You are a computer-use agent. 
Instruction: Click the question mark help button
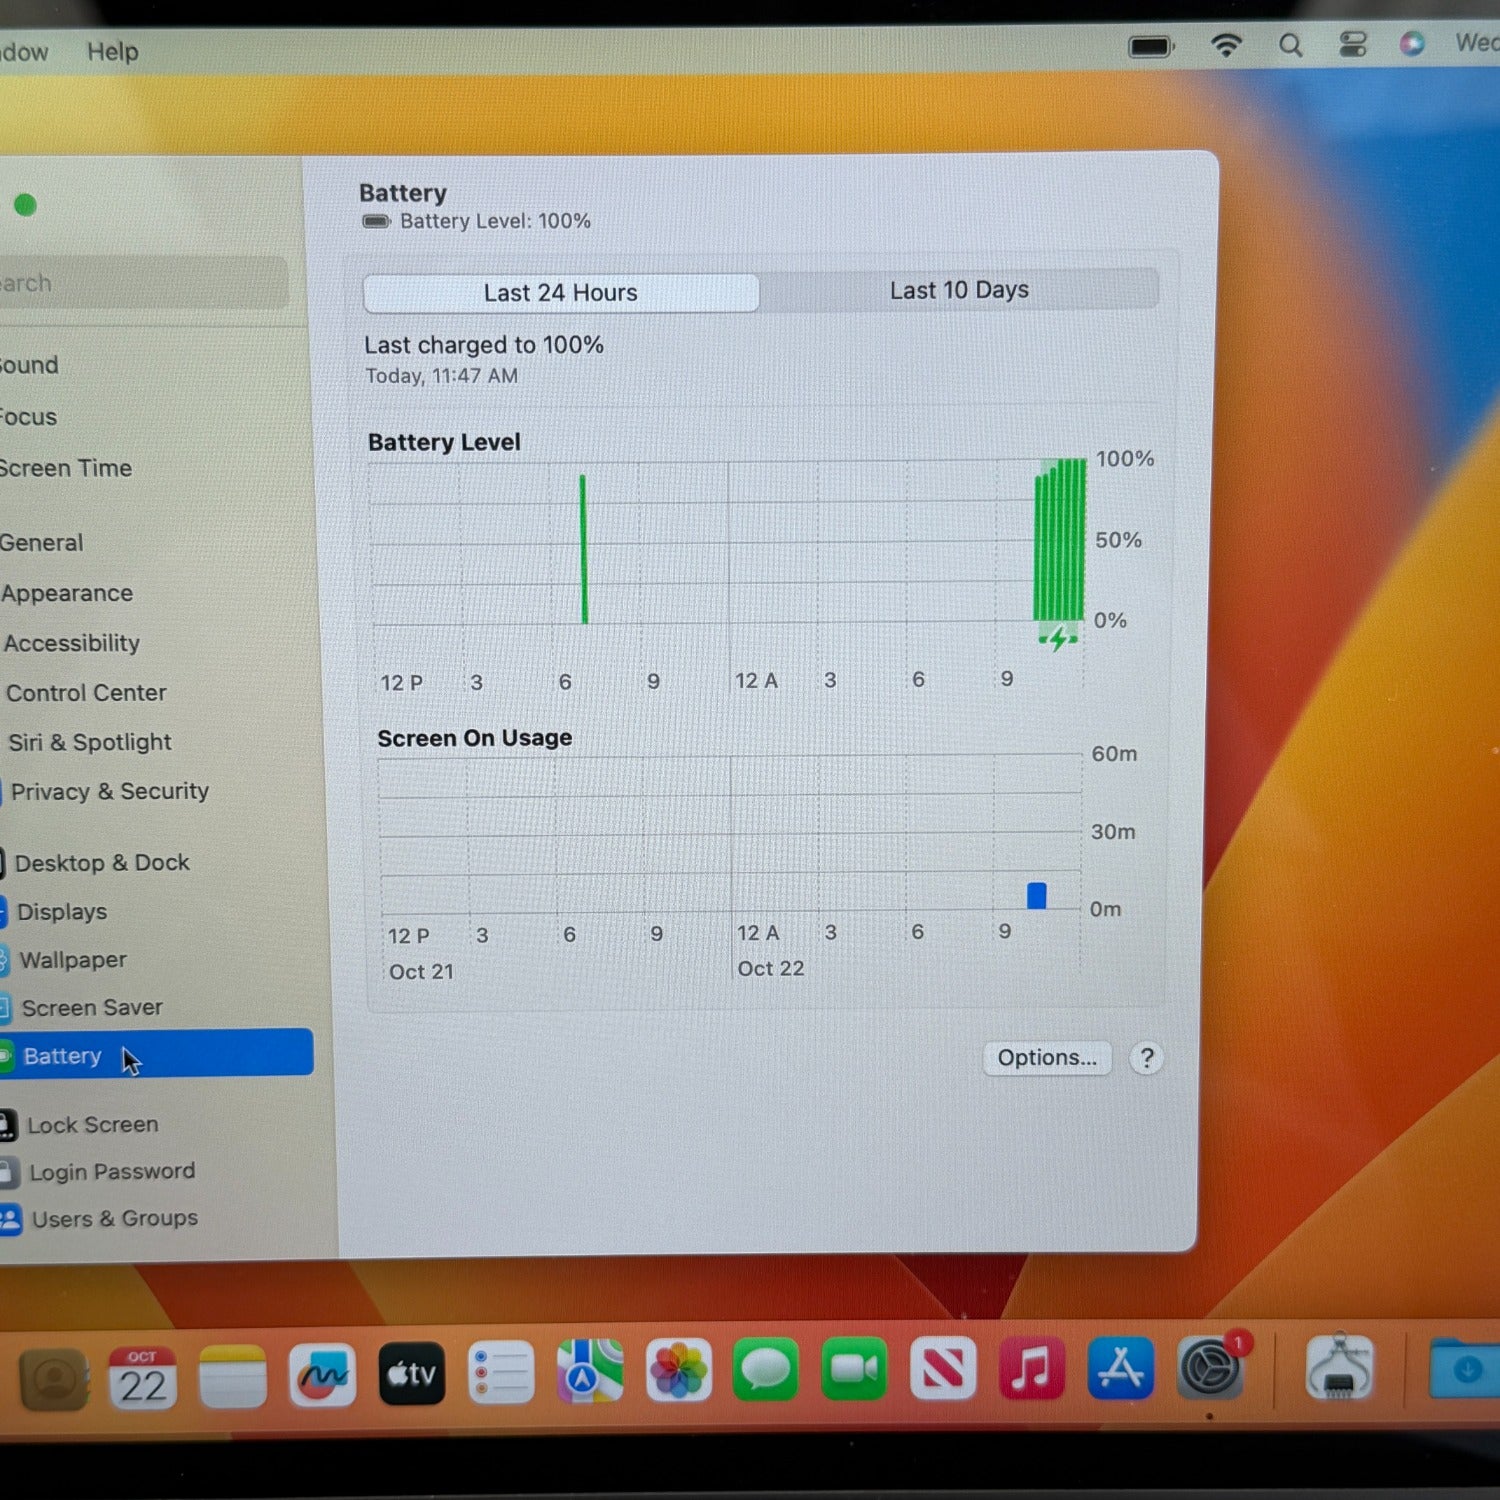coord(1146,1058)
